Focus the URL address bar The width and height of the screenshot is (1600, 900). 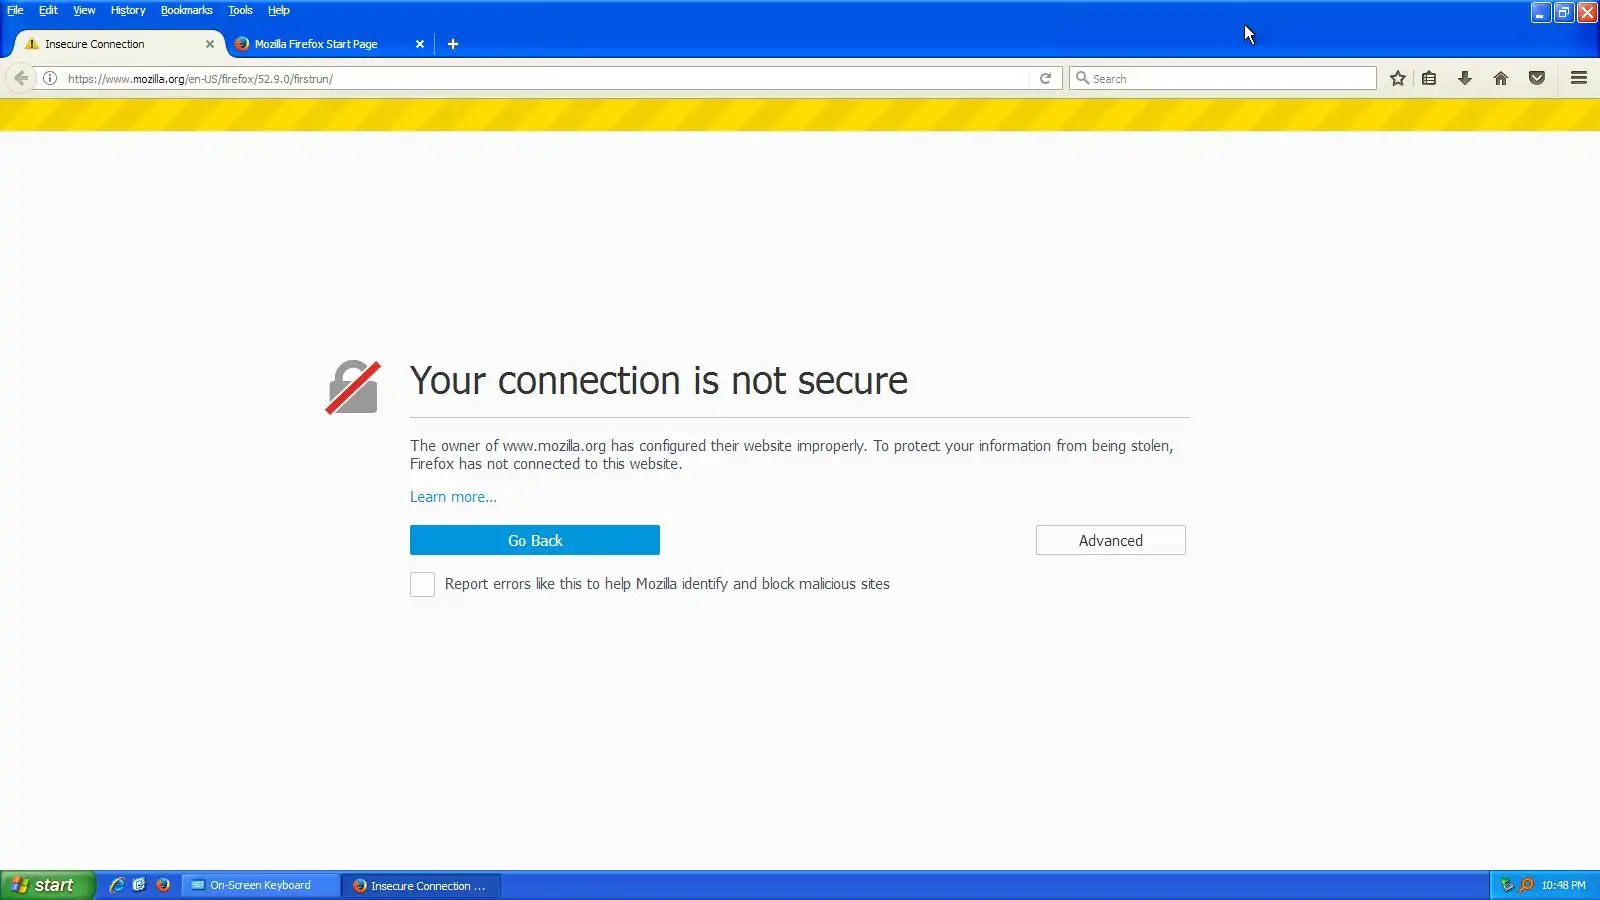click(545, 78)
